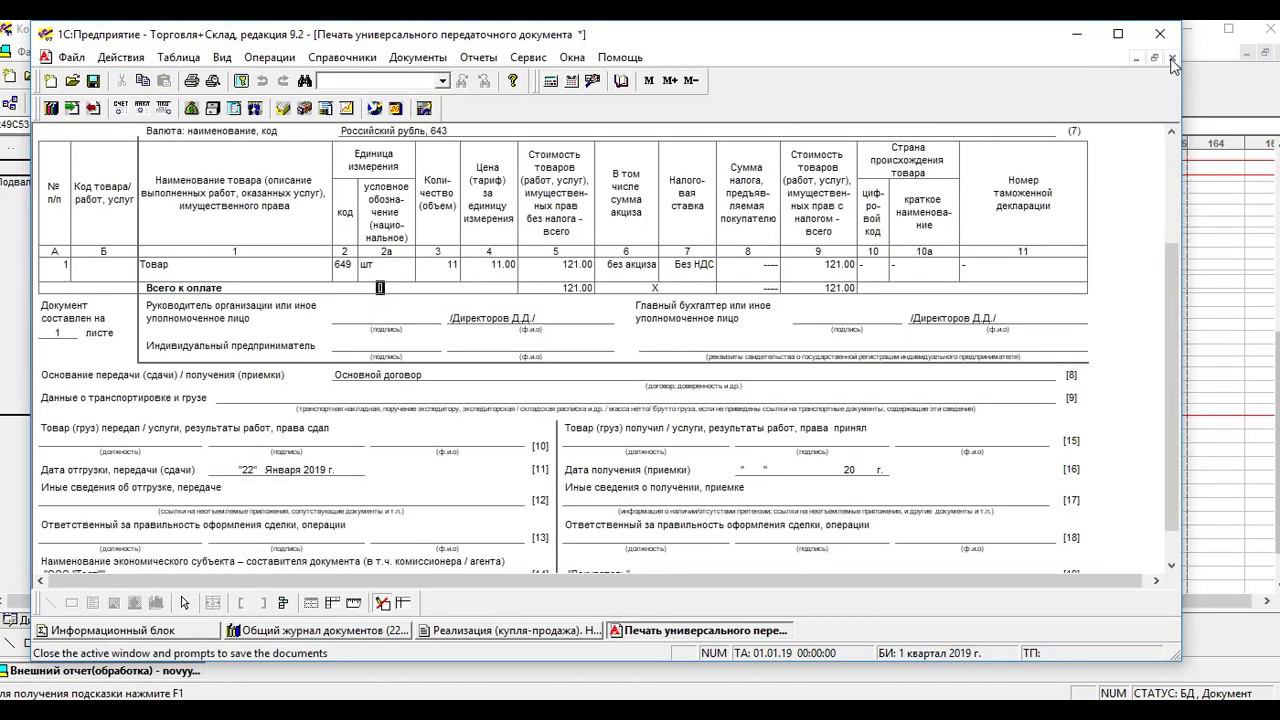
Task: Open Print Preview from the toolbar
Action: (213, 81)
